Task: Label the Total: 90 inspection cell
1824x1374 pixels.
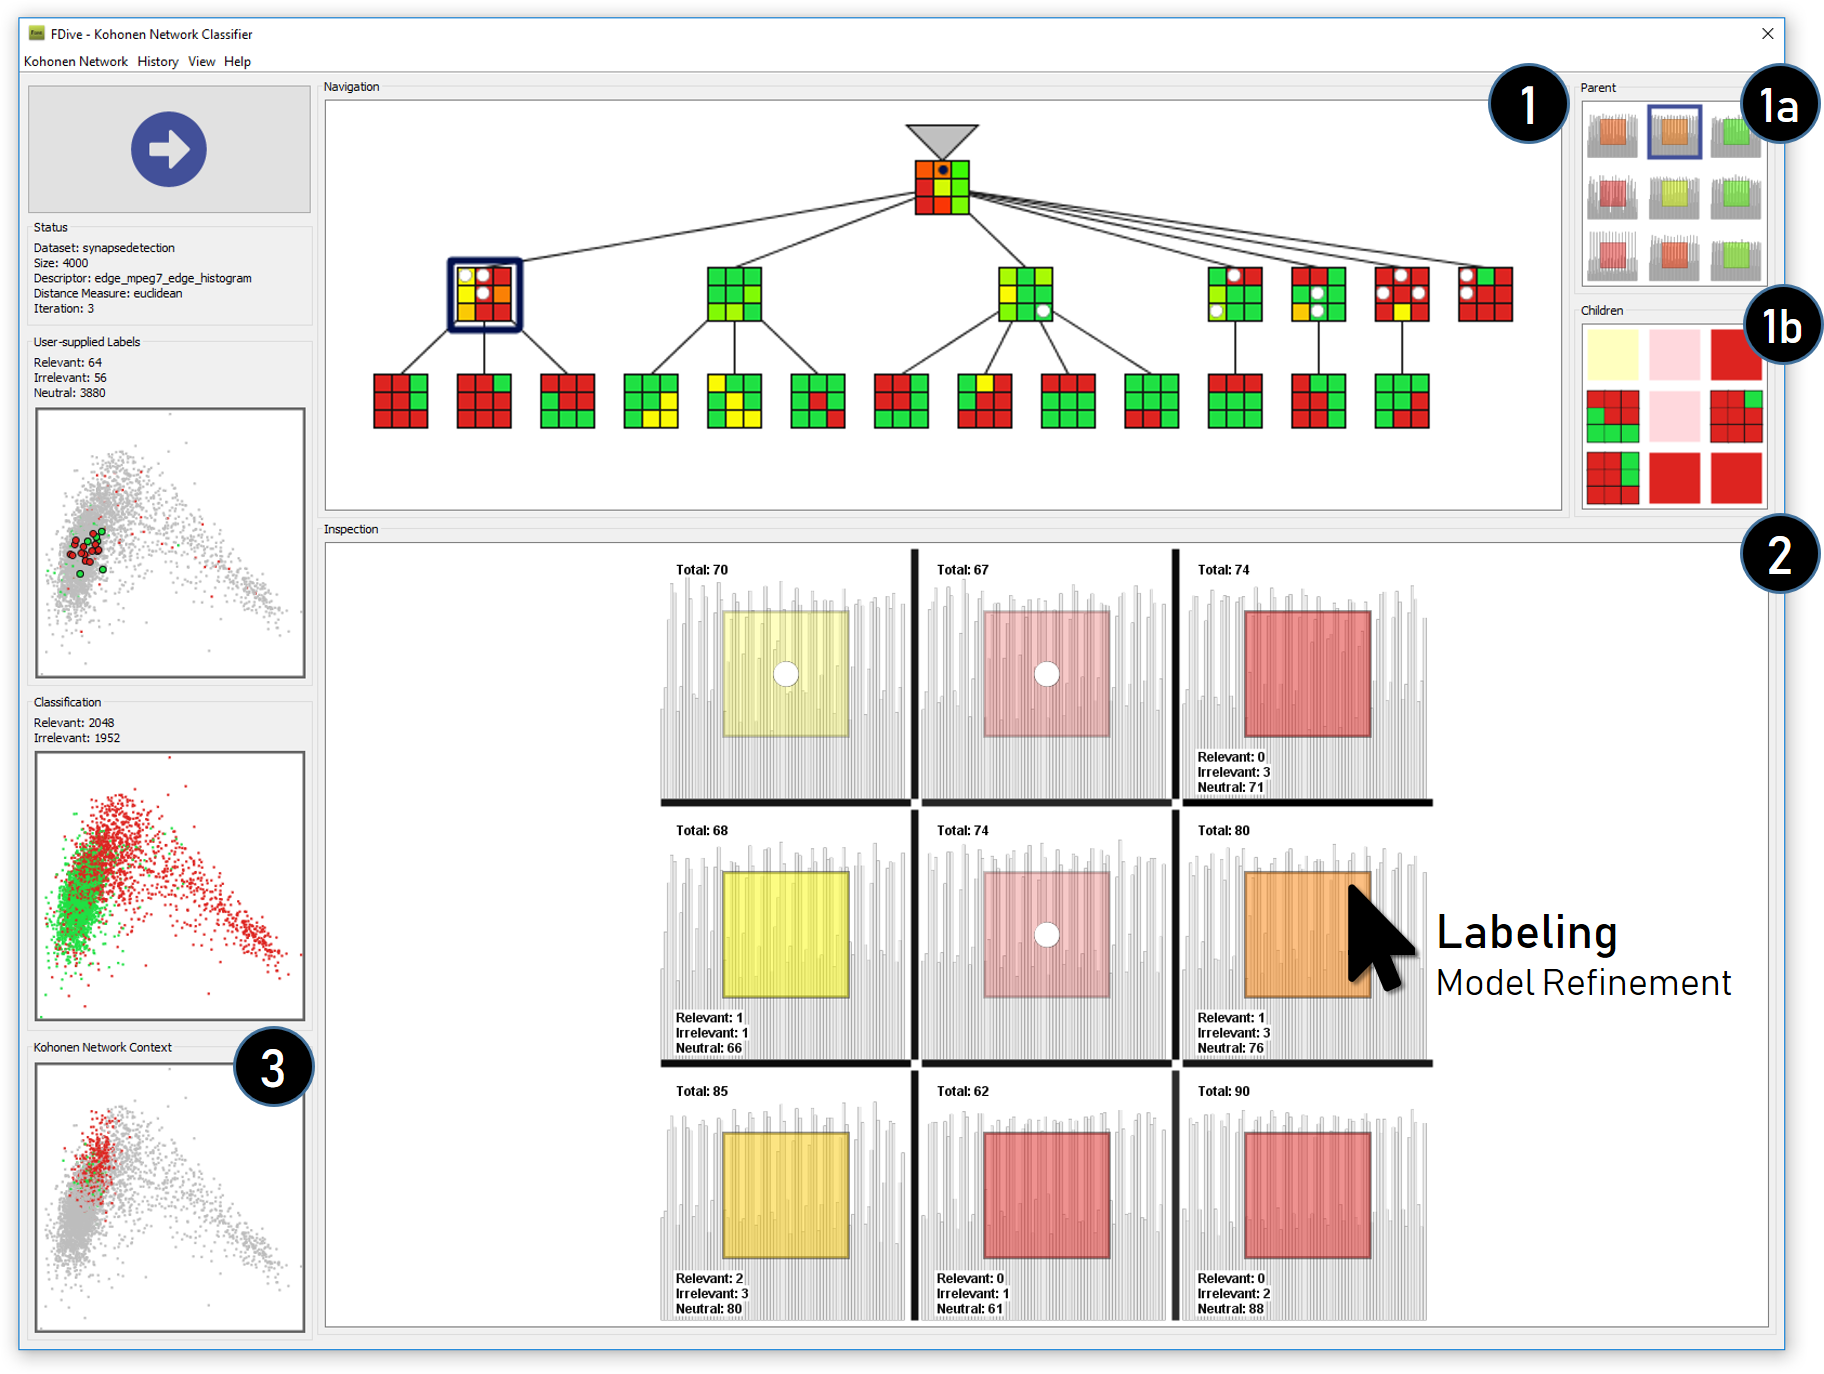Action: [x=1308, y=1195]
